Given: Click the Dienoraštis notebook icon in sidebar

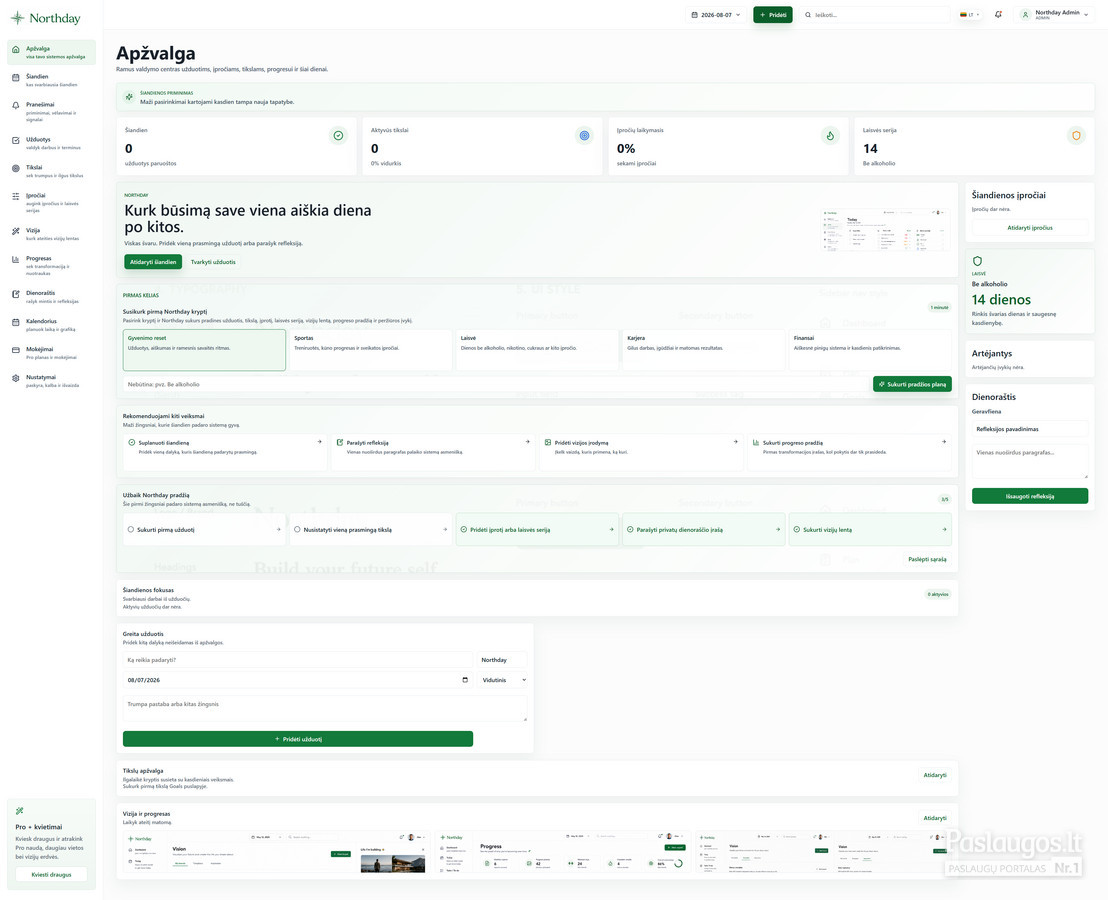Looking at the screenshot, I should 16,294.
